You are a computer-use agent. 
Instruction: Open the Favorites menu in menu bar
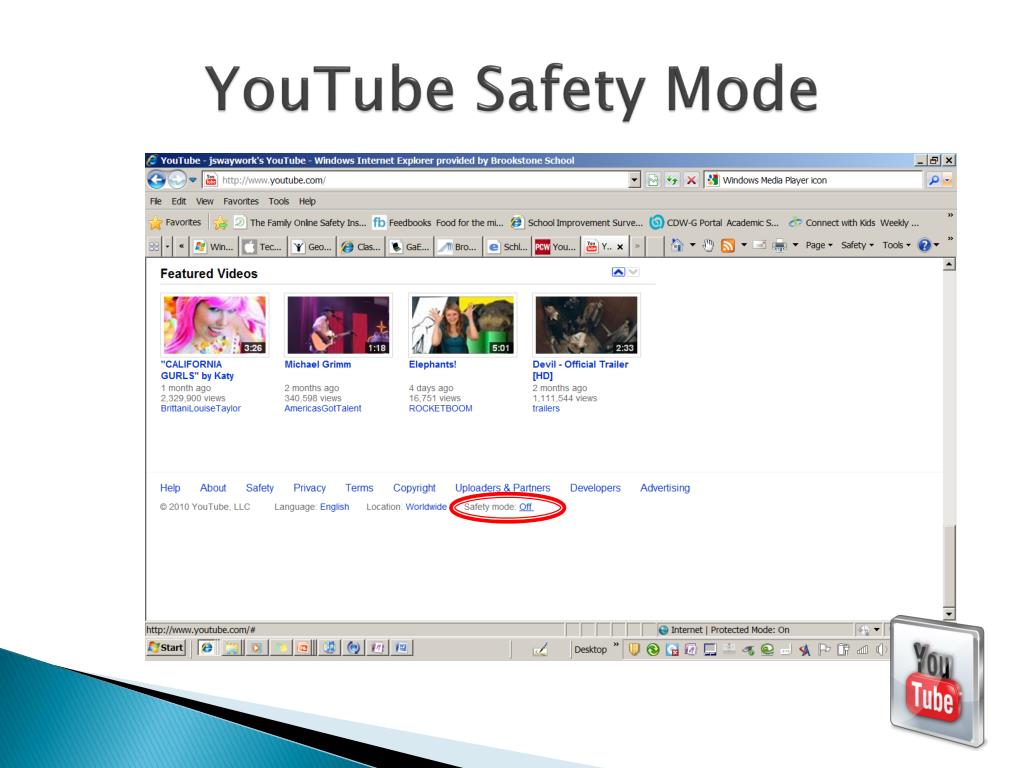[x=241, y=201]
